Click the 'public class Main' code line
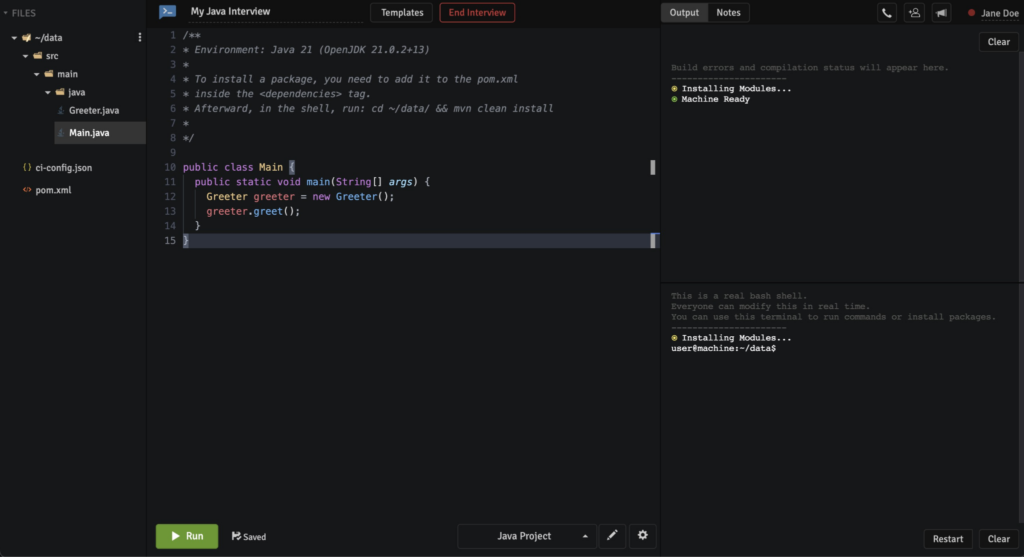Viewport: 1024px width, 557px height. (239, 167)
